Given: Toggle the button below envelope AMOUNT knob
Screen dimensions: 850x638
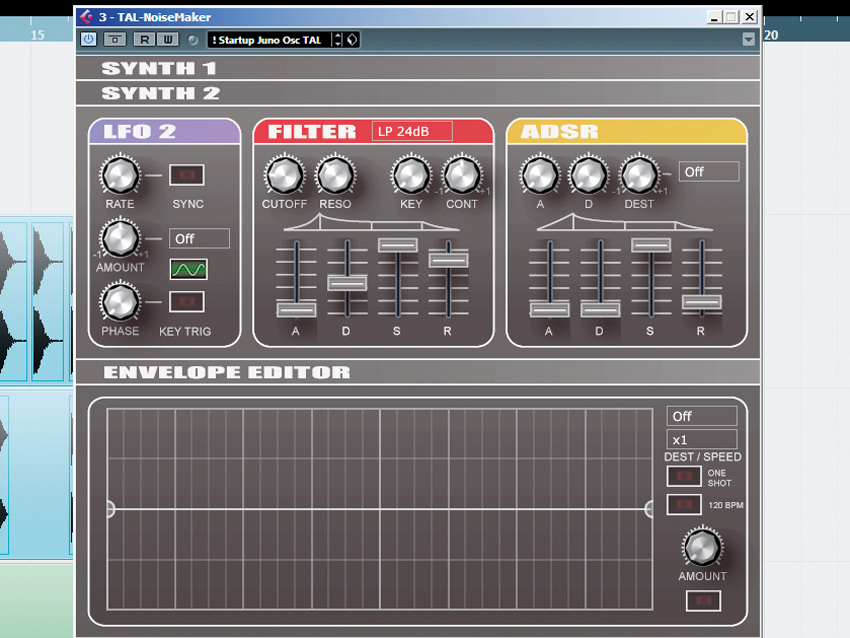Looking at the screenshot, I should (703, 601).
